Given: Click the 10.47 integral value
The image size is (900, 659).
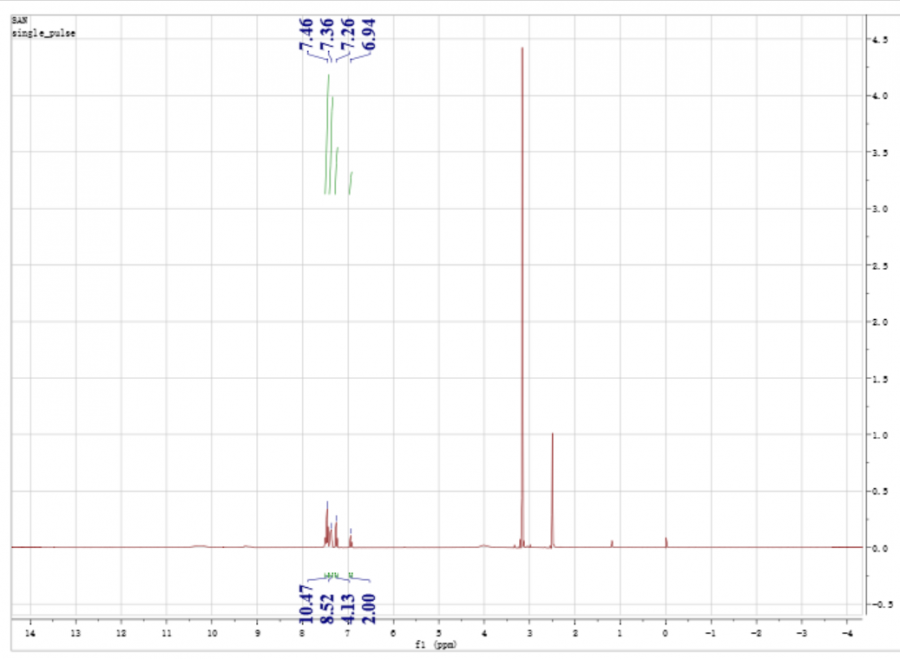Looking at the screenshot, I should pyautogui.click(x=307, y=604).
